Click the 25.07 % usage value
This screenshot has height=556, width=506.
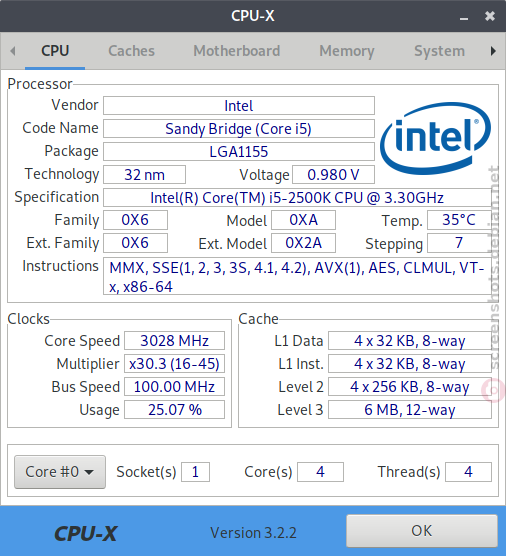coord(174,410)
